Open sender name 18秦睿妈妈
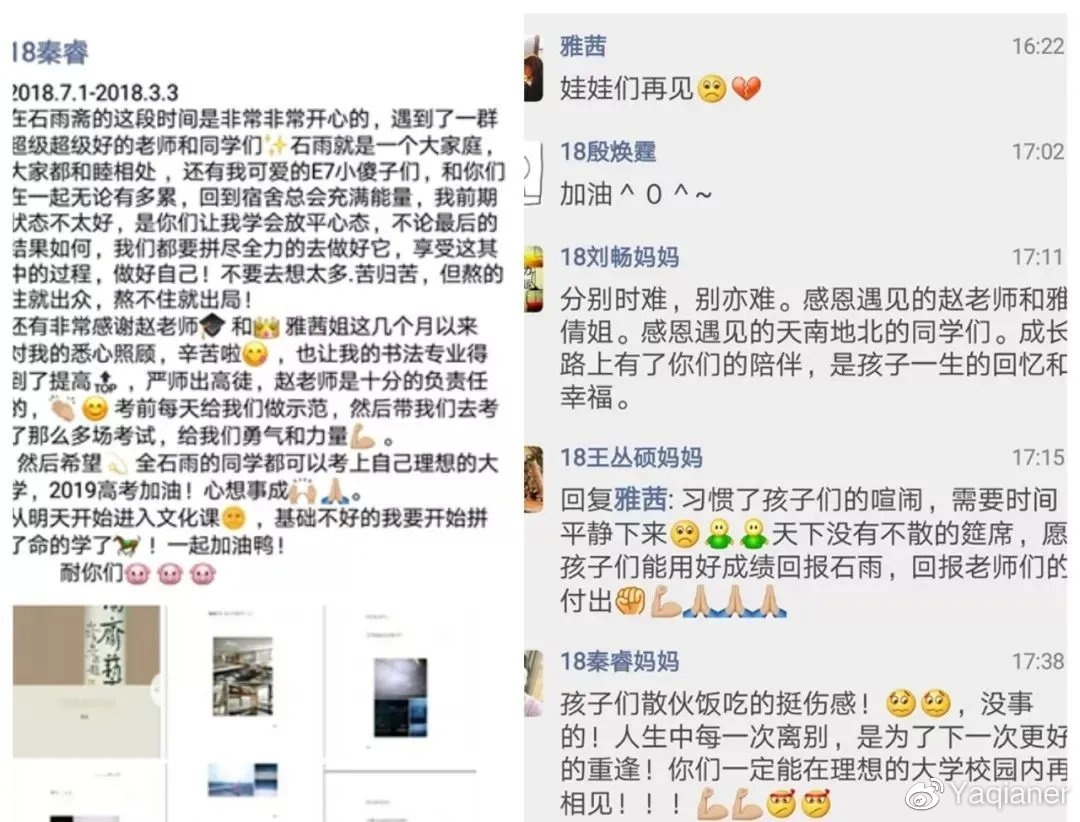 tap(619, 661)
